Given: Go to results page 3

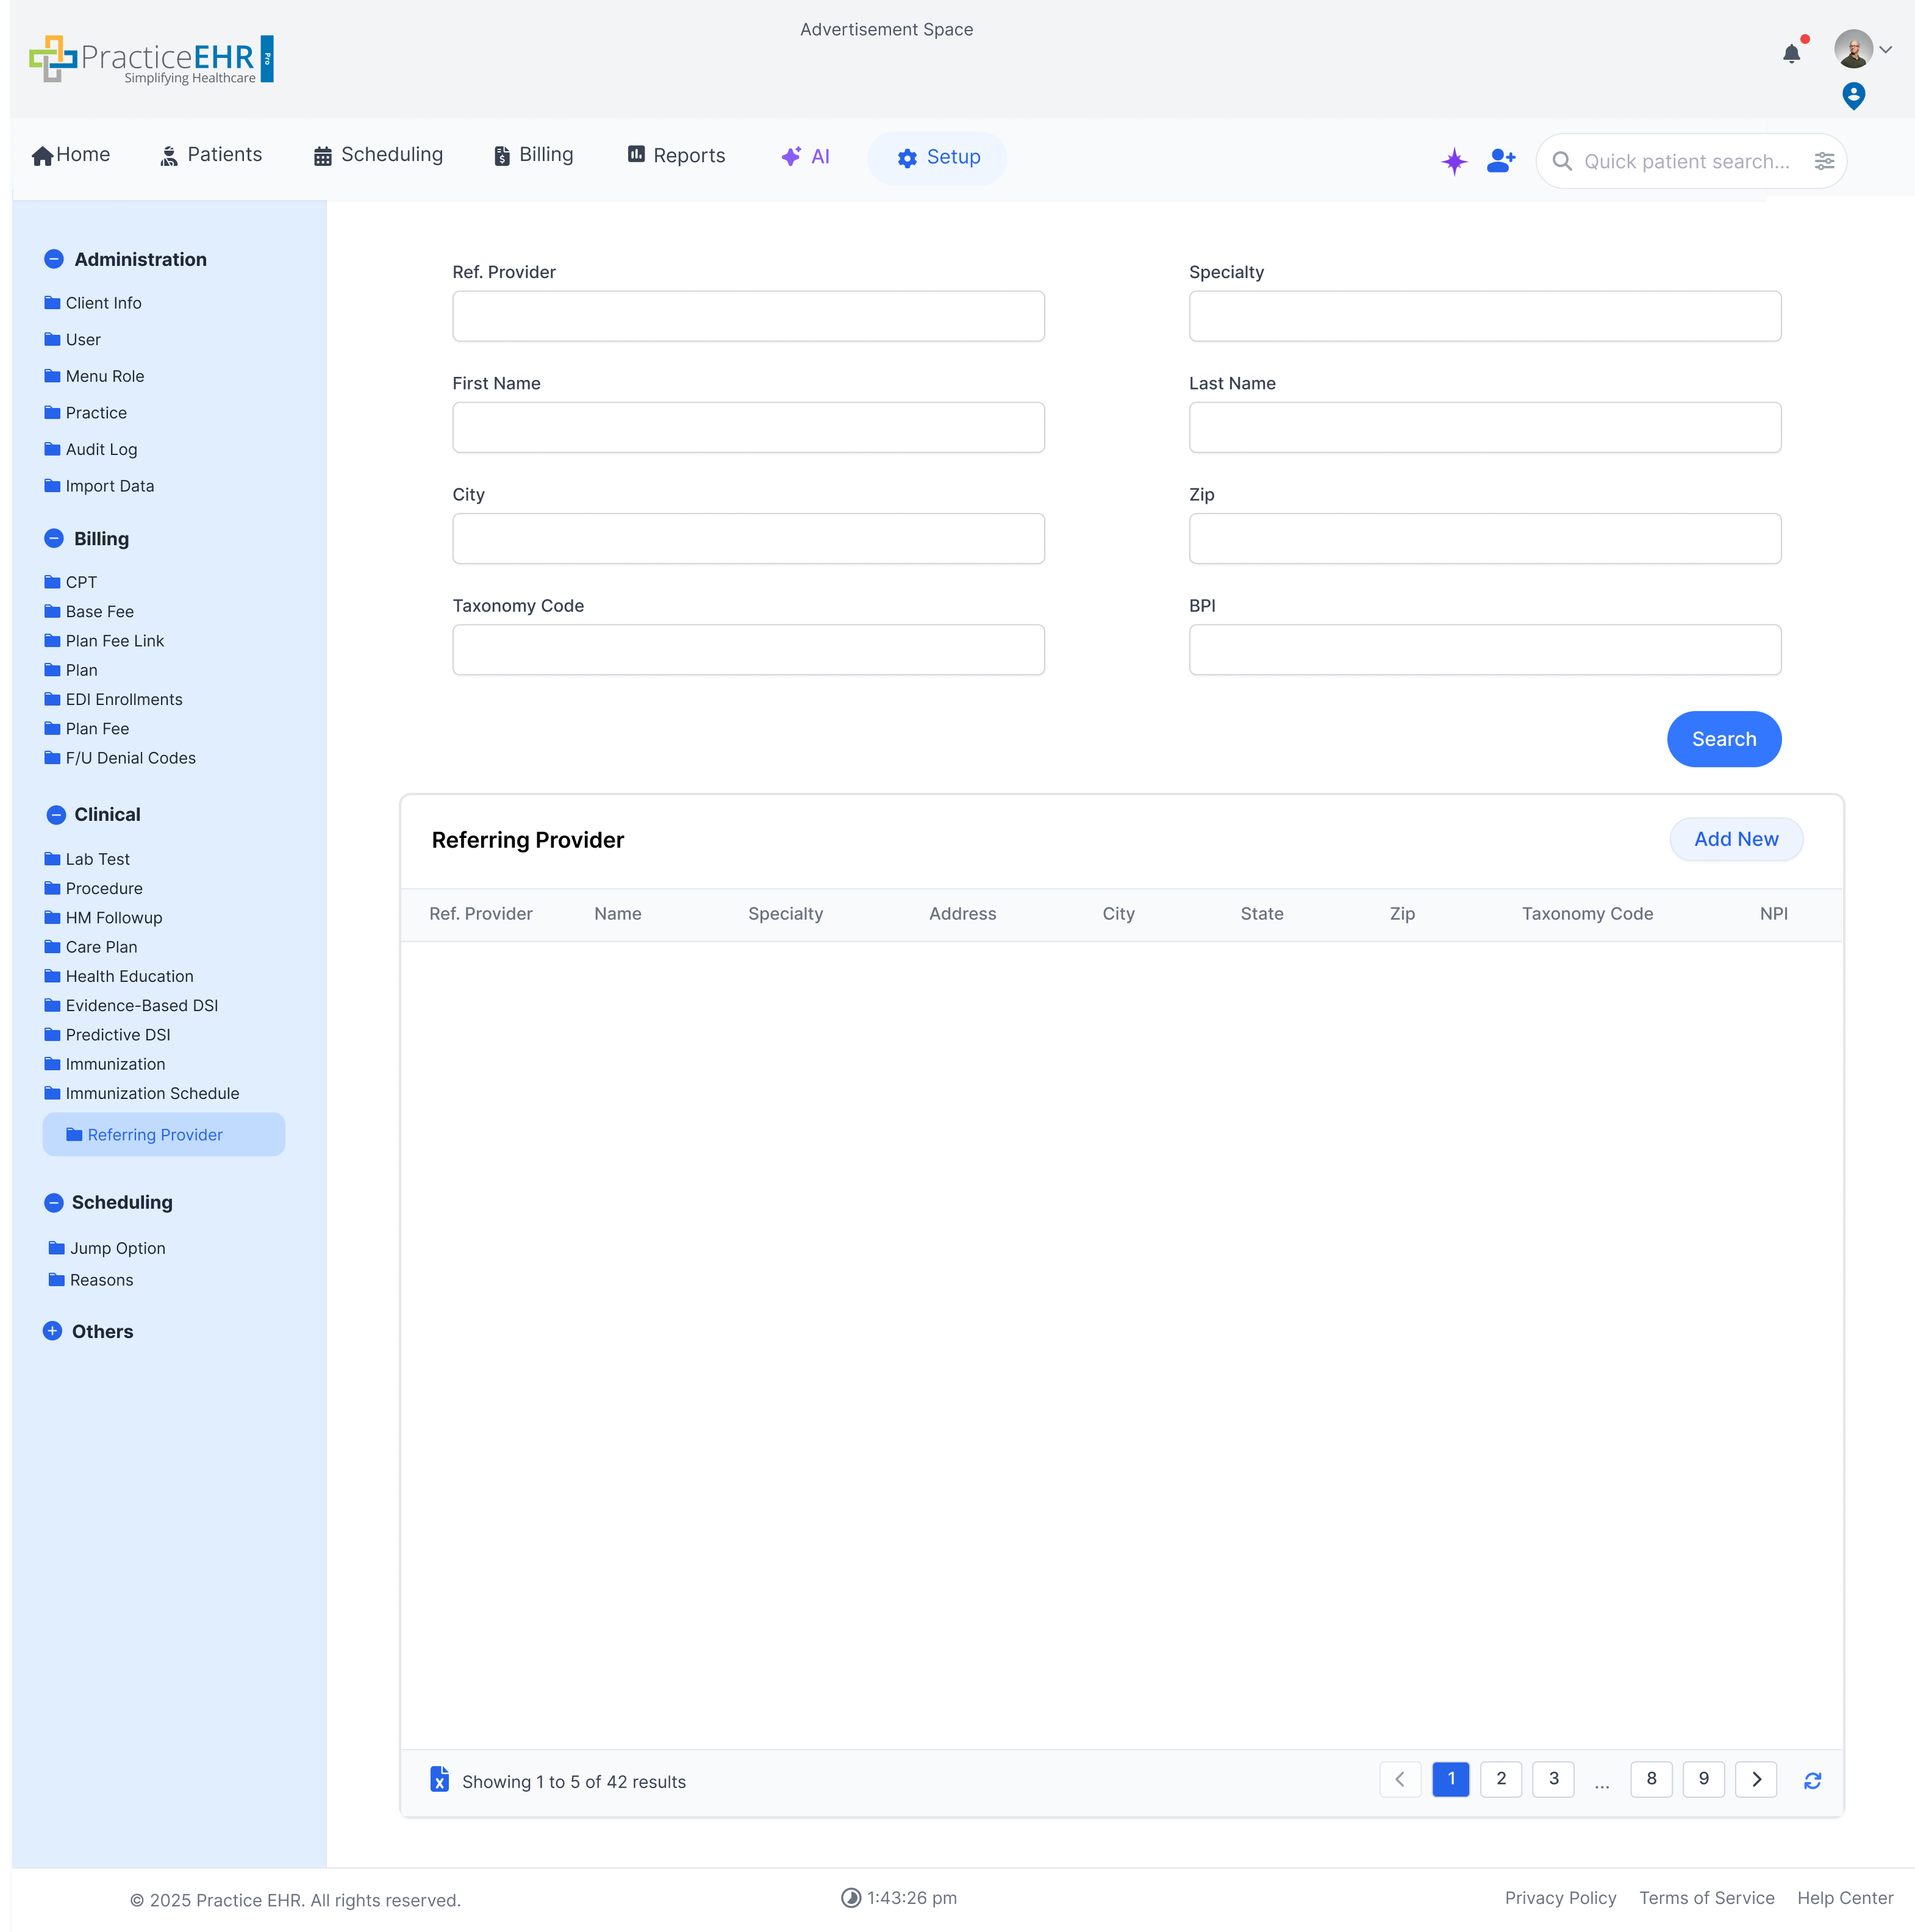Looking at the screenshot, I should tap(1553, 1780).
